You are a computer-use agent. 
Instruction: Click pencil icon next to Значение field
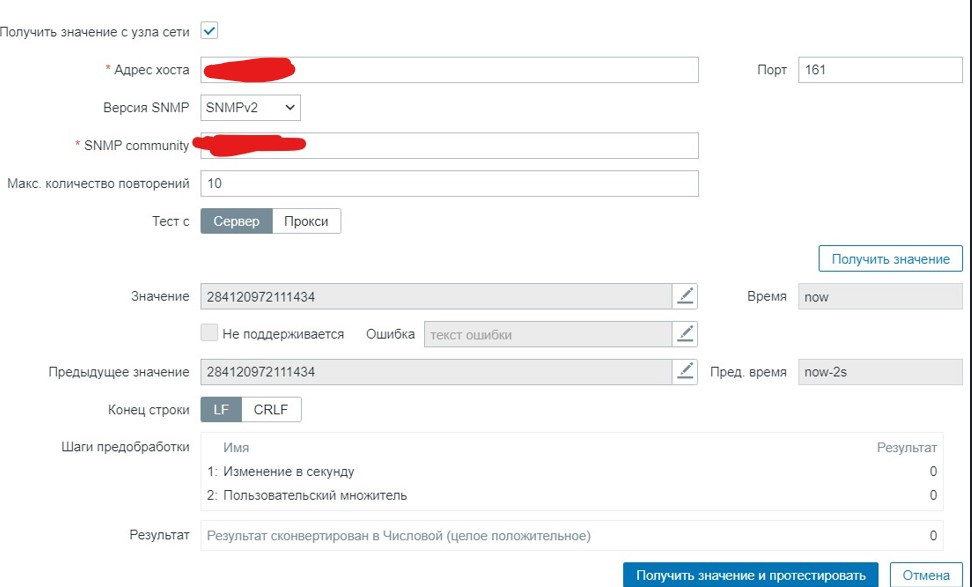point(685,296)
